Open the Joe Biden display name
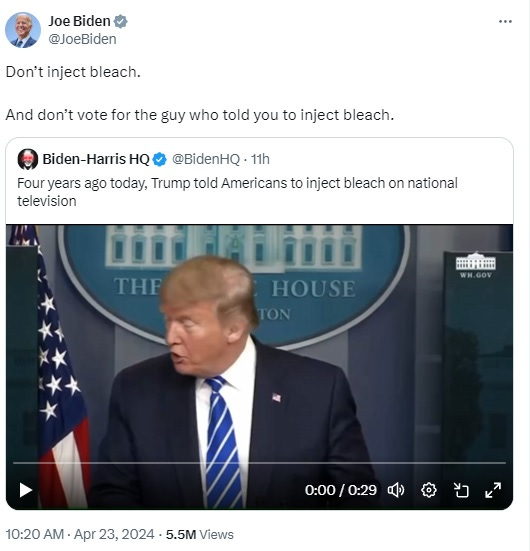Image resolution: width=530 pixels, height=551 pixels. tap(79, 21)
